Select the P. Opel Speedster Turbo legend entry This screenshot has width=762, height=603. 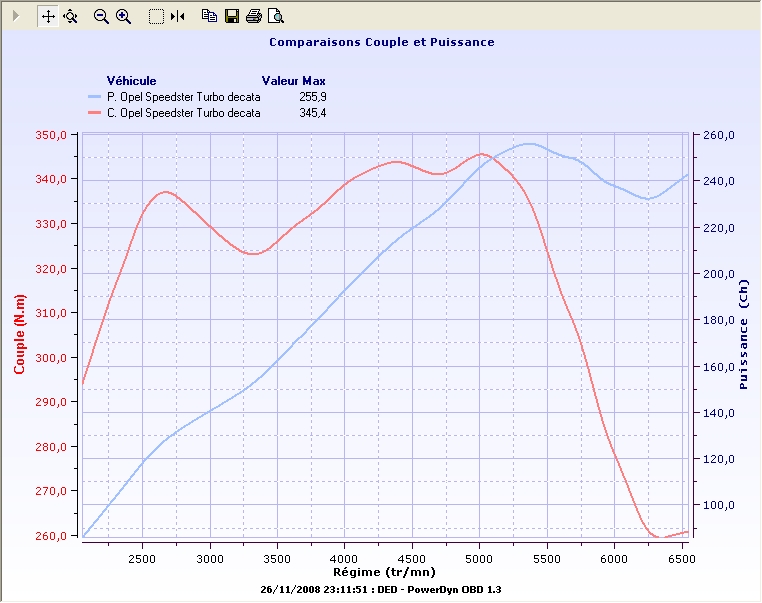183,97
